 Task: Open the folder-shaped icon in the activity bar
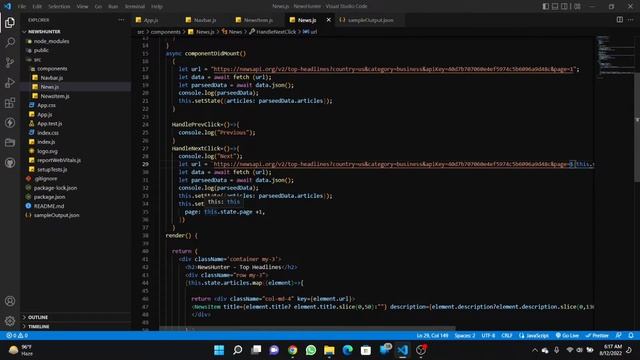coord(10,142)
